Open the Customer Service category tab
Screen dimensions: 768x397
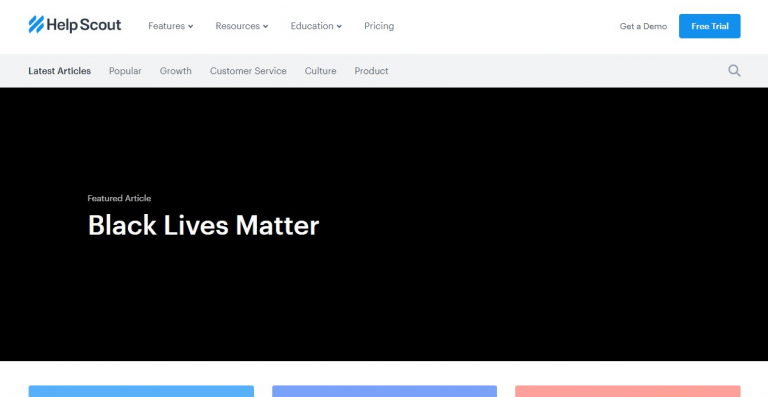248,71
